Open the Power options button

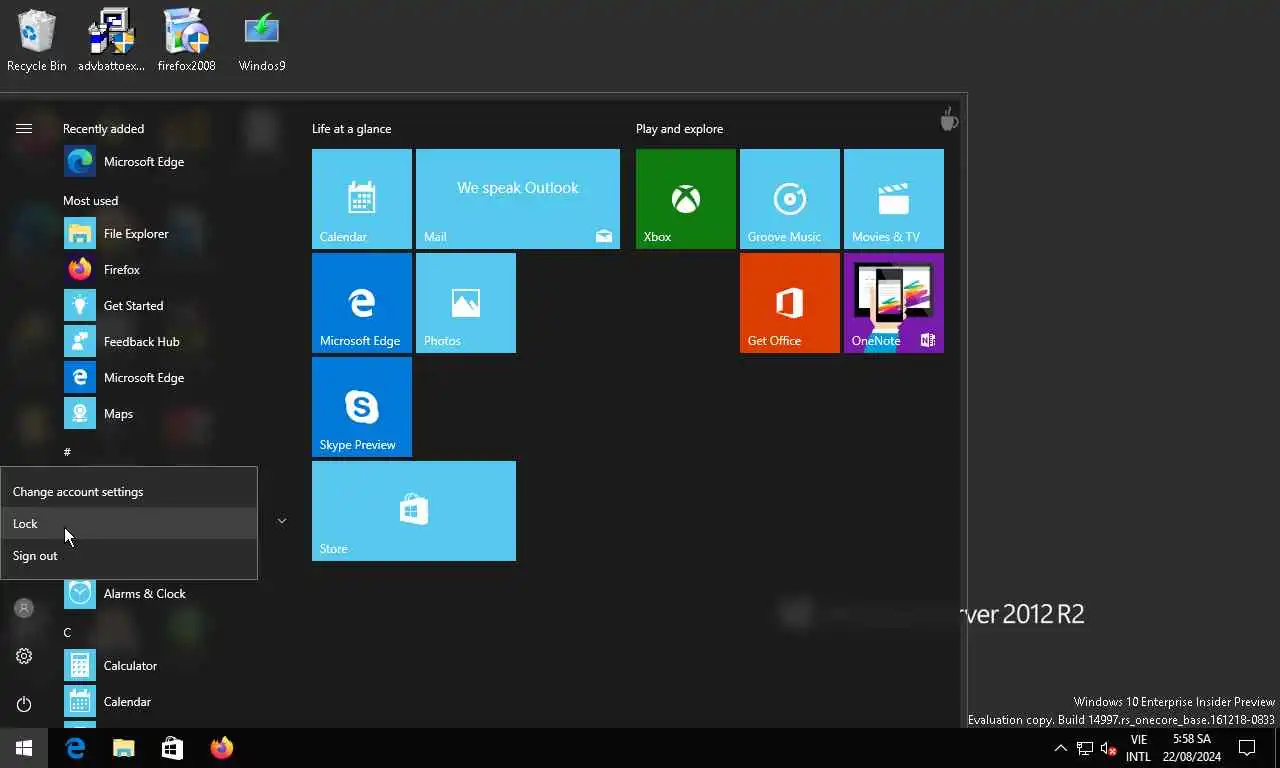click(x=24, y=704)
